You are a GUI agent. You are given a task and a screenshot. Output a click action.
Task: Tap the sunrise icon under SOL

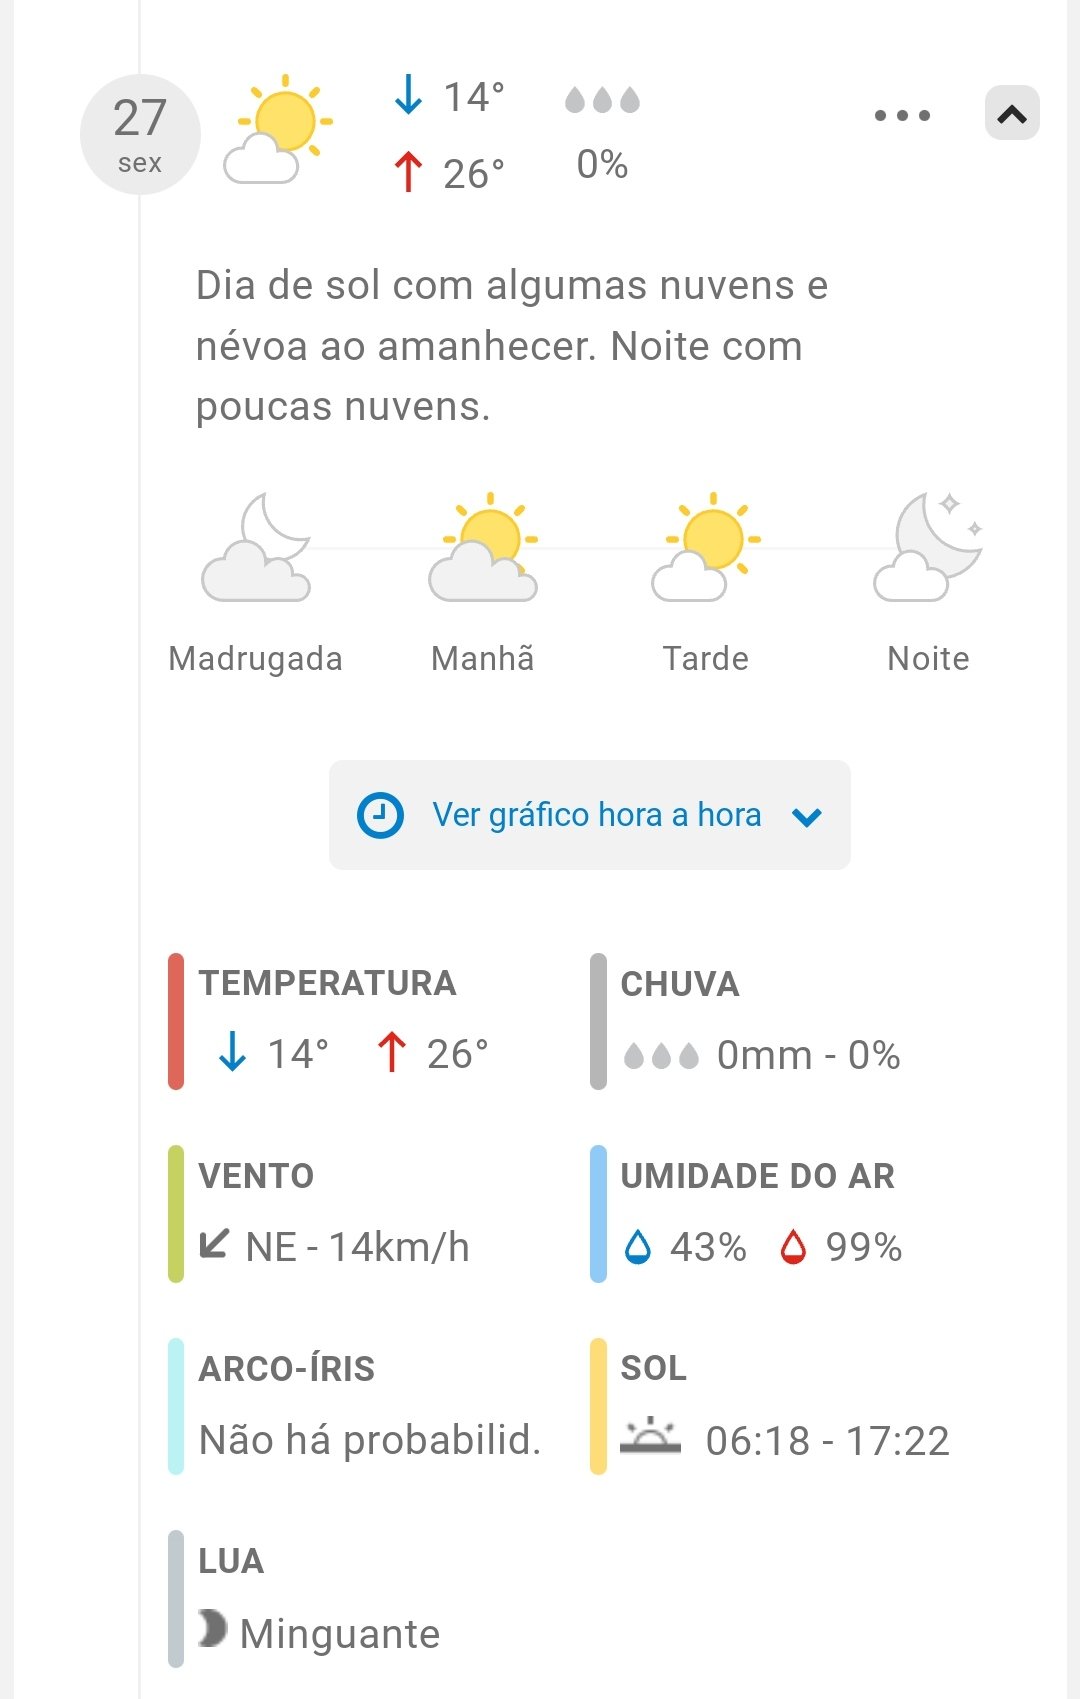pos(650,1437)
